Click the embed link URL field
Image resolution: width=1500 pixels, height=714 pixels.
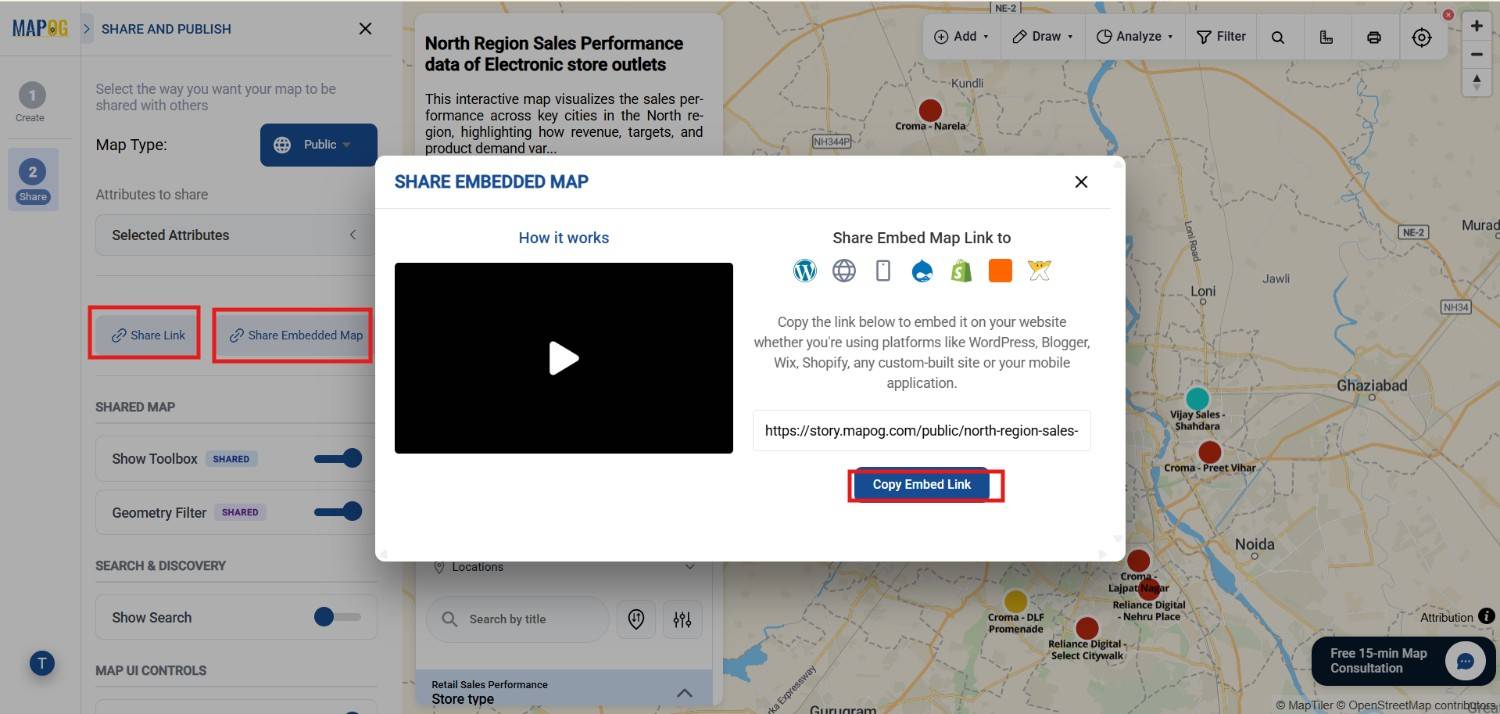(x=922, y=431)
